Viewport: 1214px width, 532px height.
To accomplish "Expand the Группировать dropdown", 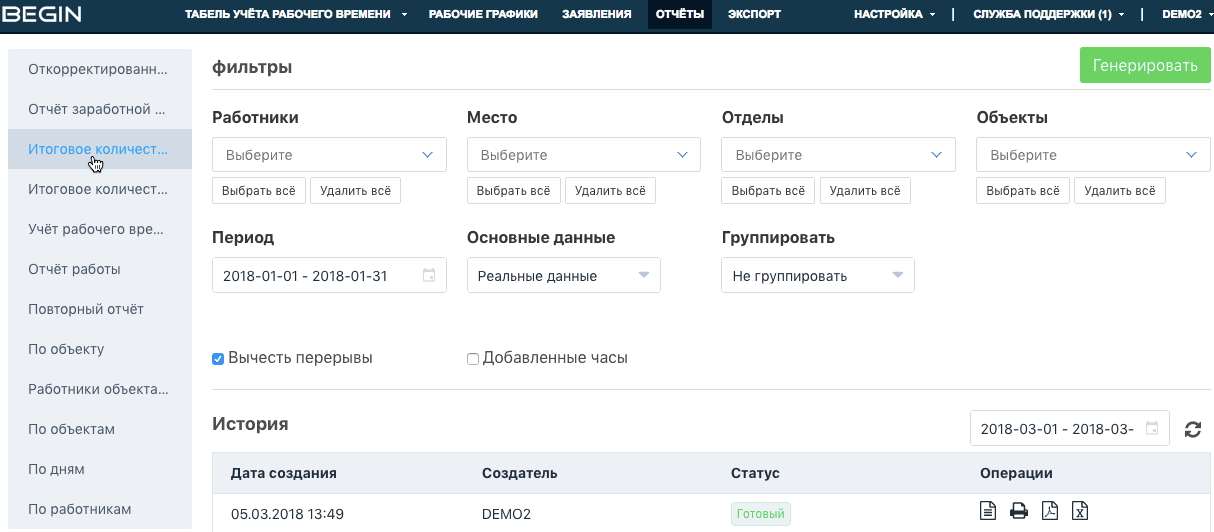I will (x=817, y=276).
